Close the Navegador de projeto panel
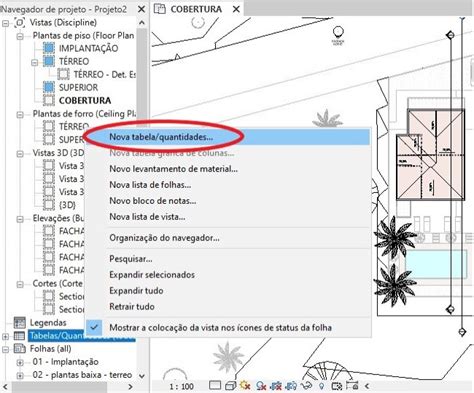474x393 pixels. click(141, 9)
